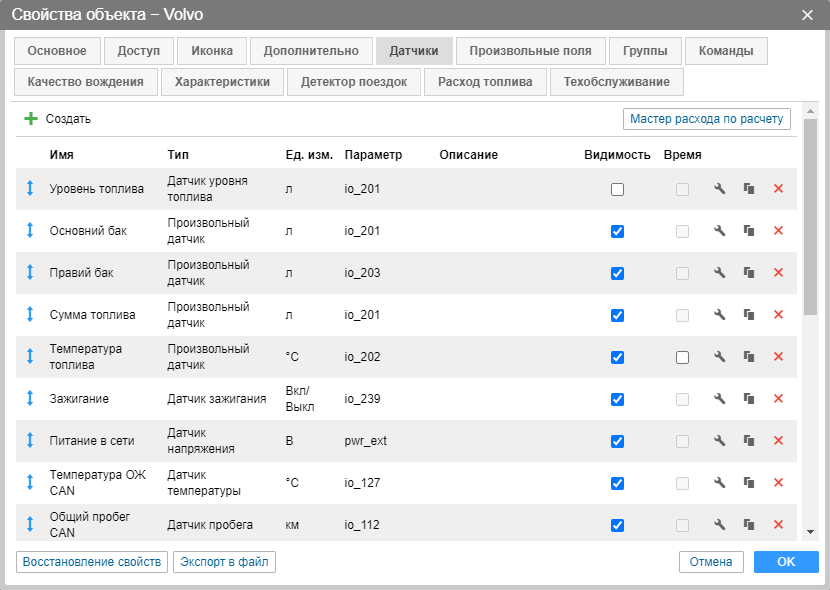
Task: Open the Техобслуживание tab
Action: pos(610,82)
